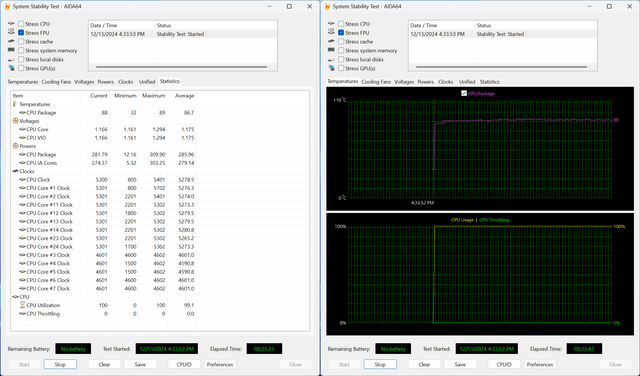
Task: Click CPU icon beside Stress CPU, left window
Action: (11, 24)
